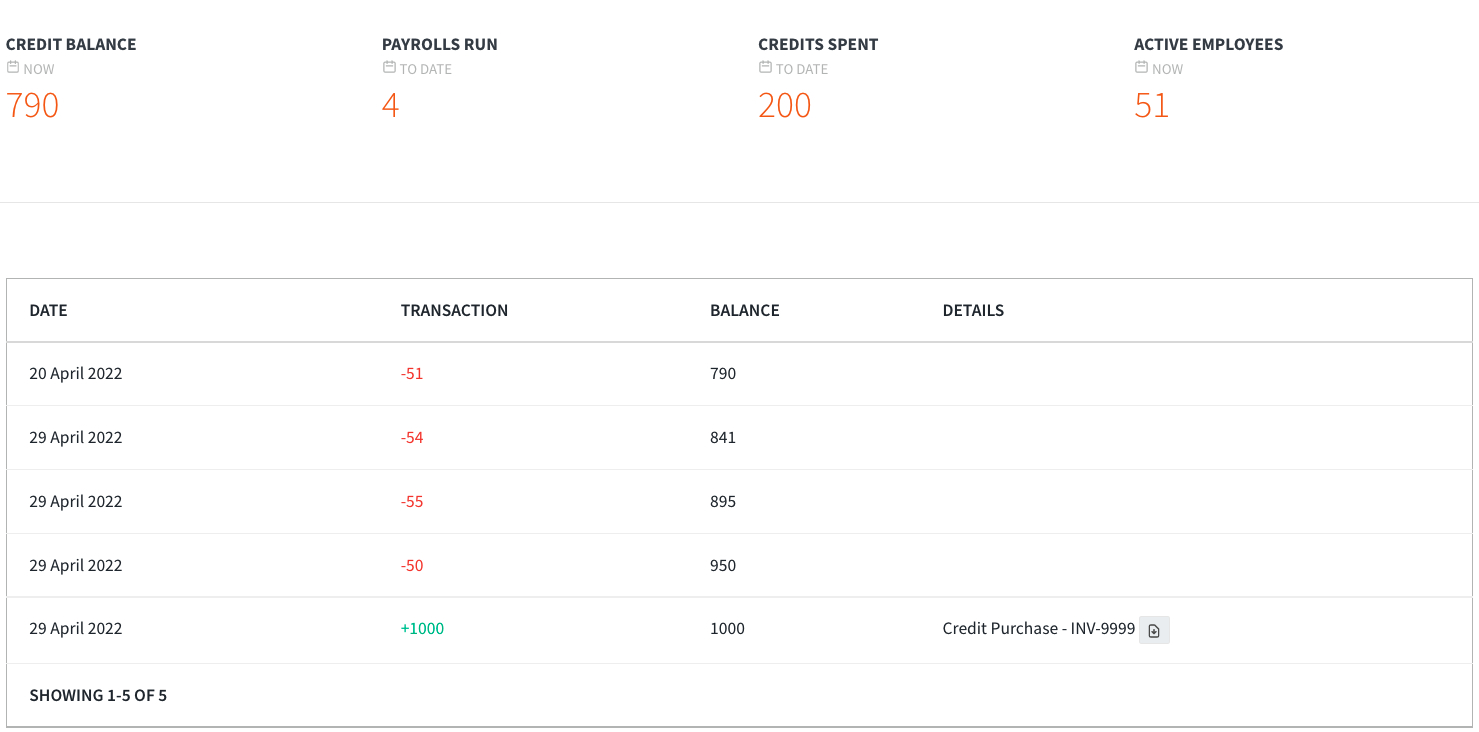Open Credit Purchase - INV-9999 details
Screen dimensions: 1479x732
1039,629
